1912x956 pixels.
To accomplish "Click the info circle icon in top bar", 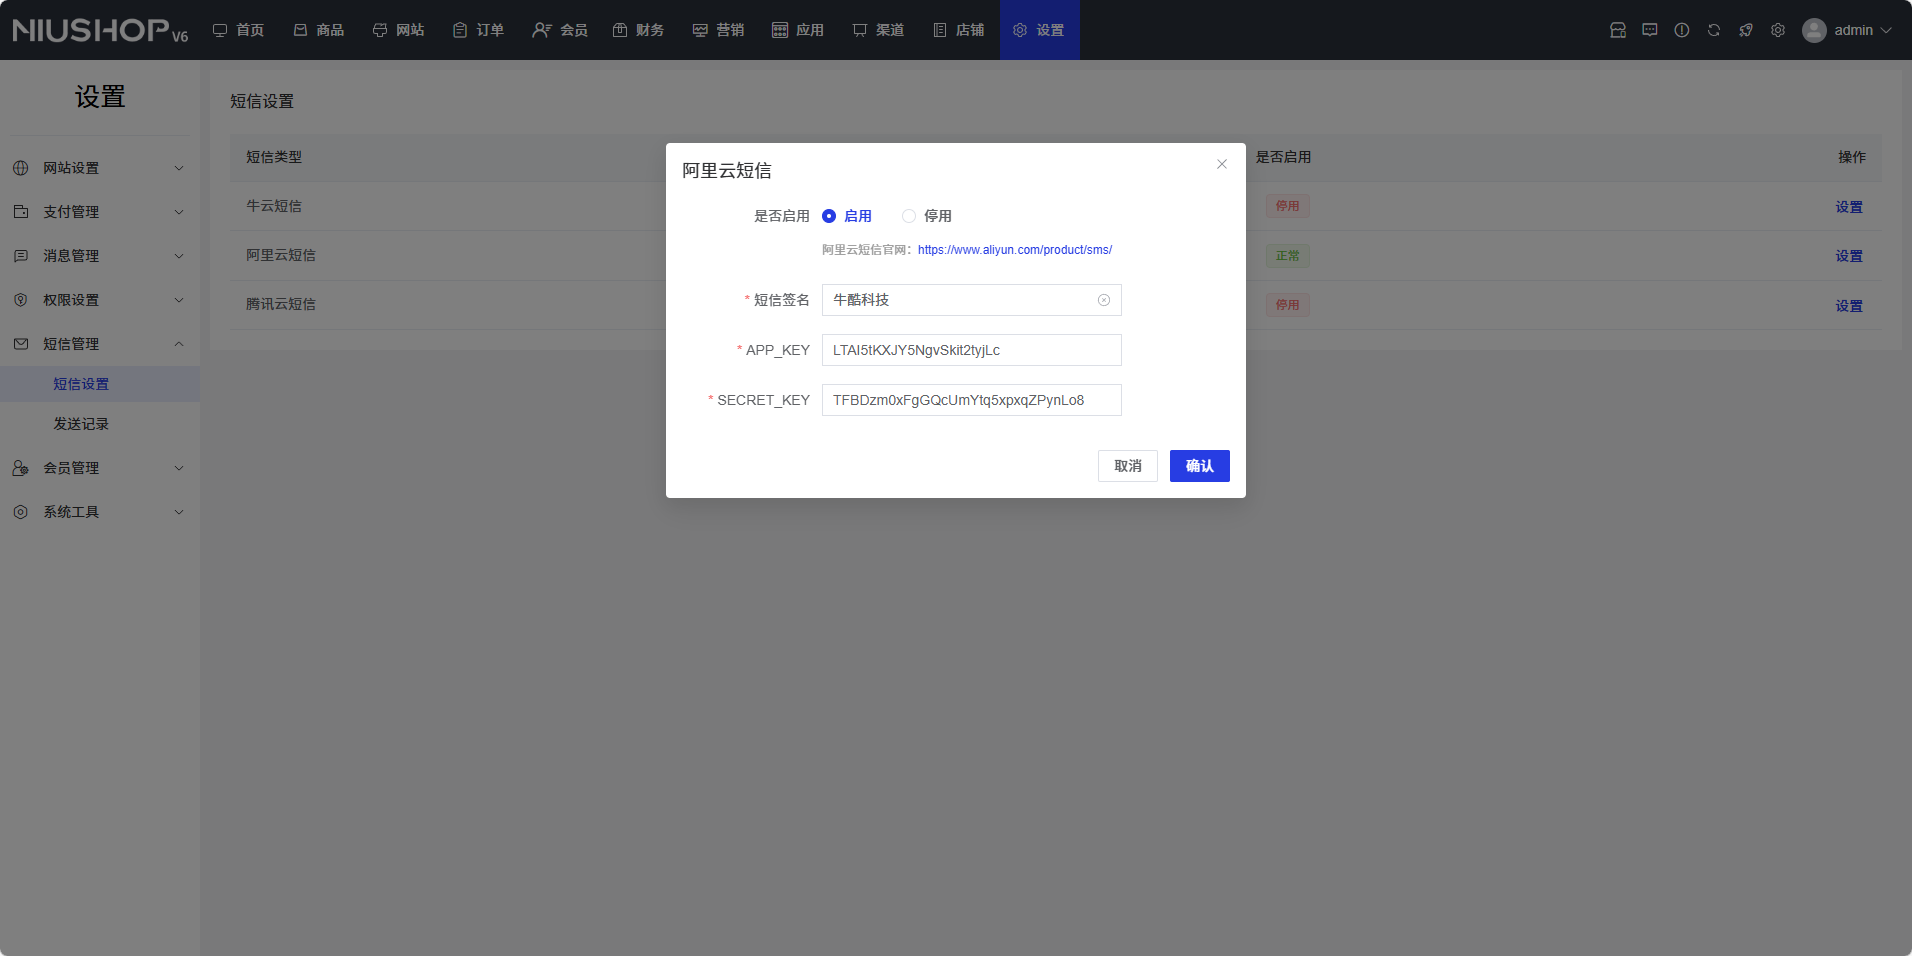I will click(1682, 30).
